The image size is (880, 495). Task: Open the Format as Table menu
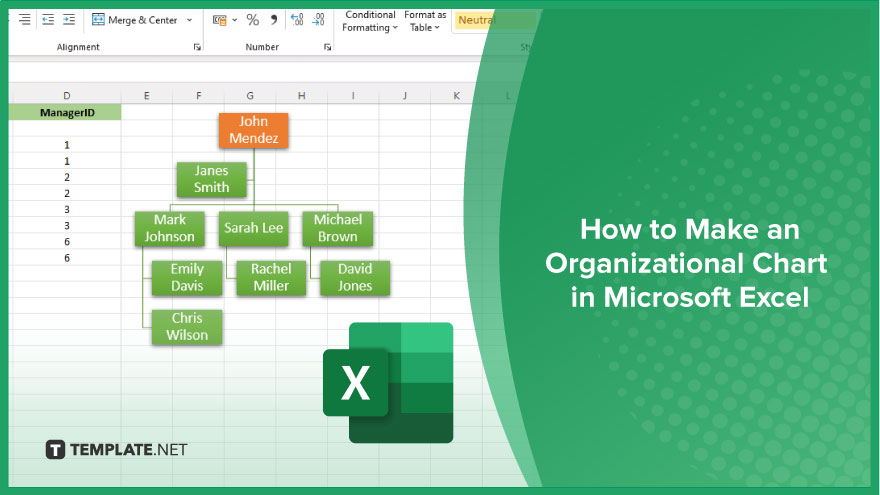tap(425, 21)
